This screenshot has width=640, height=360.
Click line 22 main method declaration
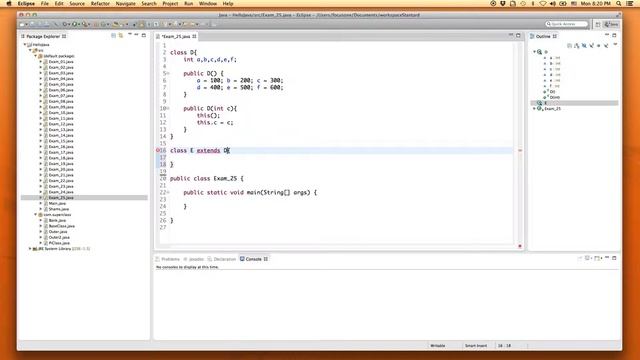point(250,192)
